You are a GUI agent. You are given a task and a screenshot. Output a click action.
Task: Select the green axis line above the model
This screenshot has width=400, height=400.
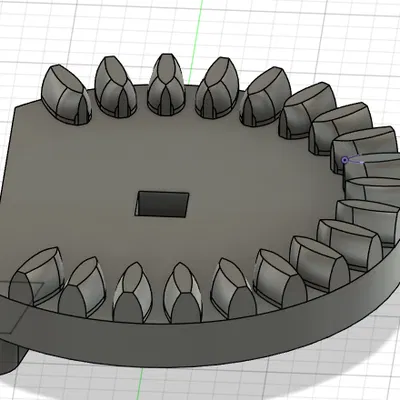(x=196, y=41)
